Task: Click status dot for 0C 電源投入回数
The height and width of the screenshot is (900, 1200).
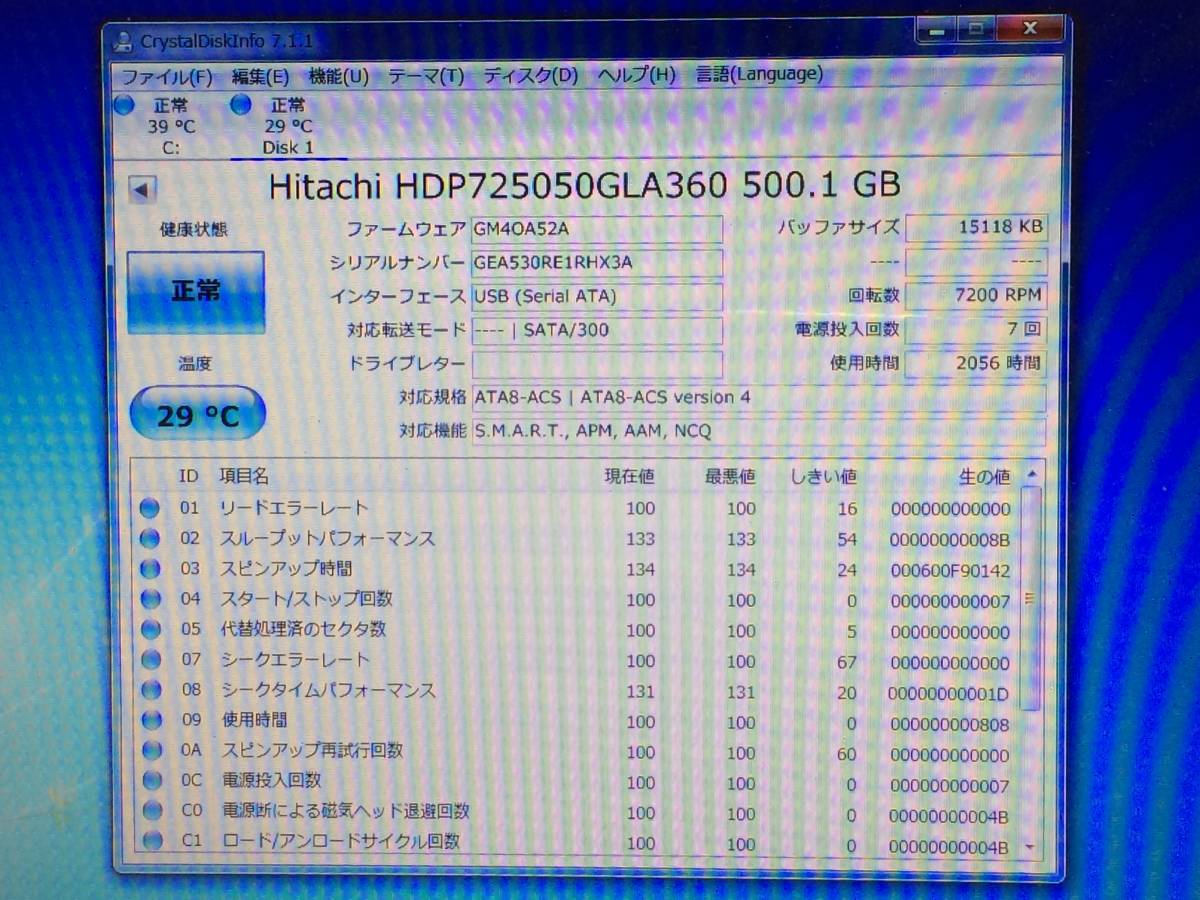Action: coord(151,780)
